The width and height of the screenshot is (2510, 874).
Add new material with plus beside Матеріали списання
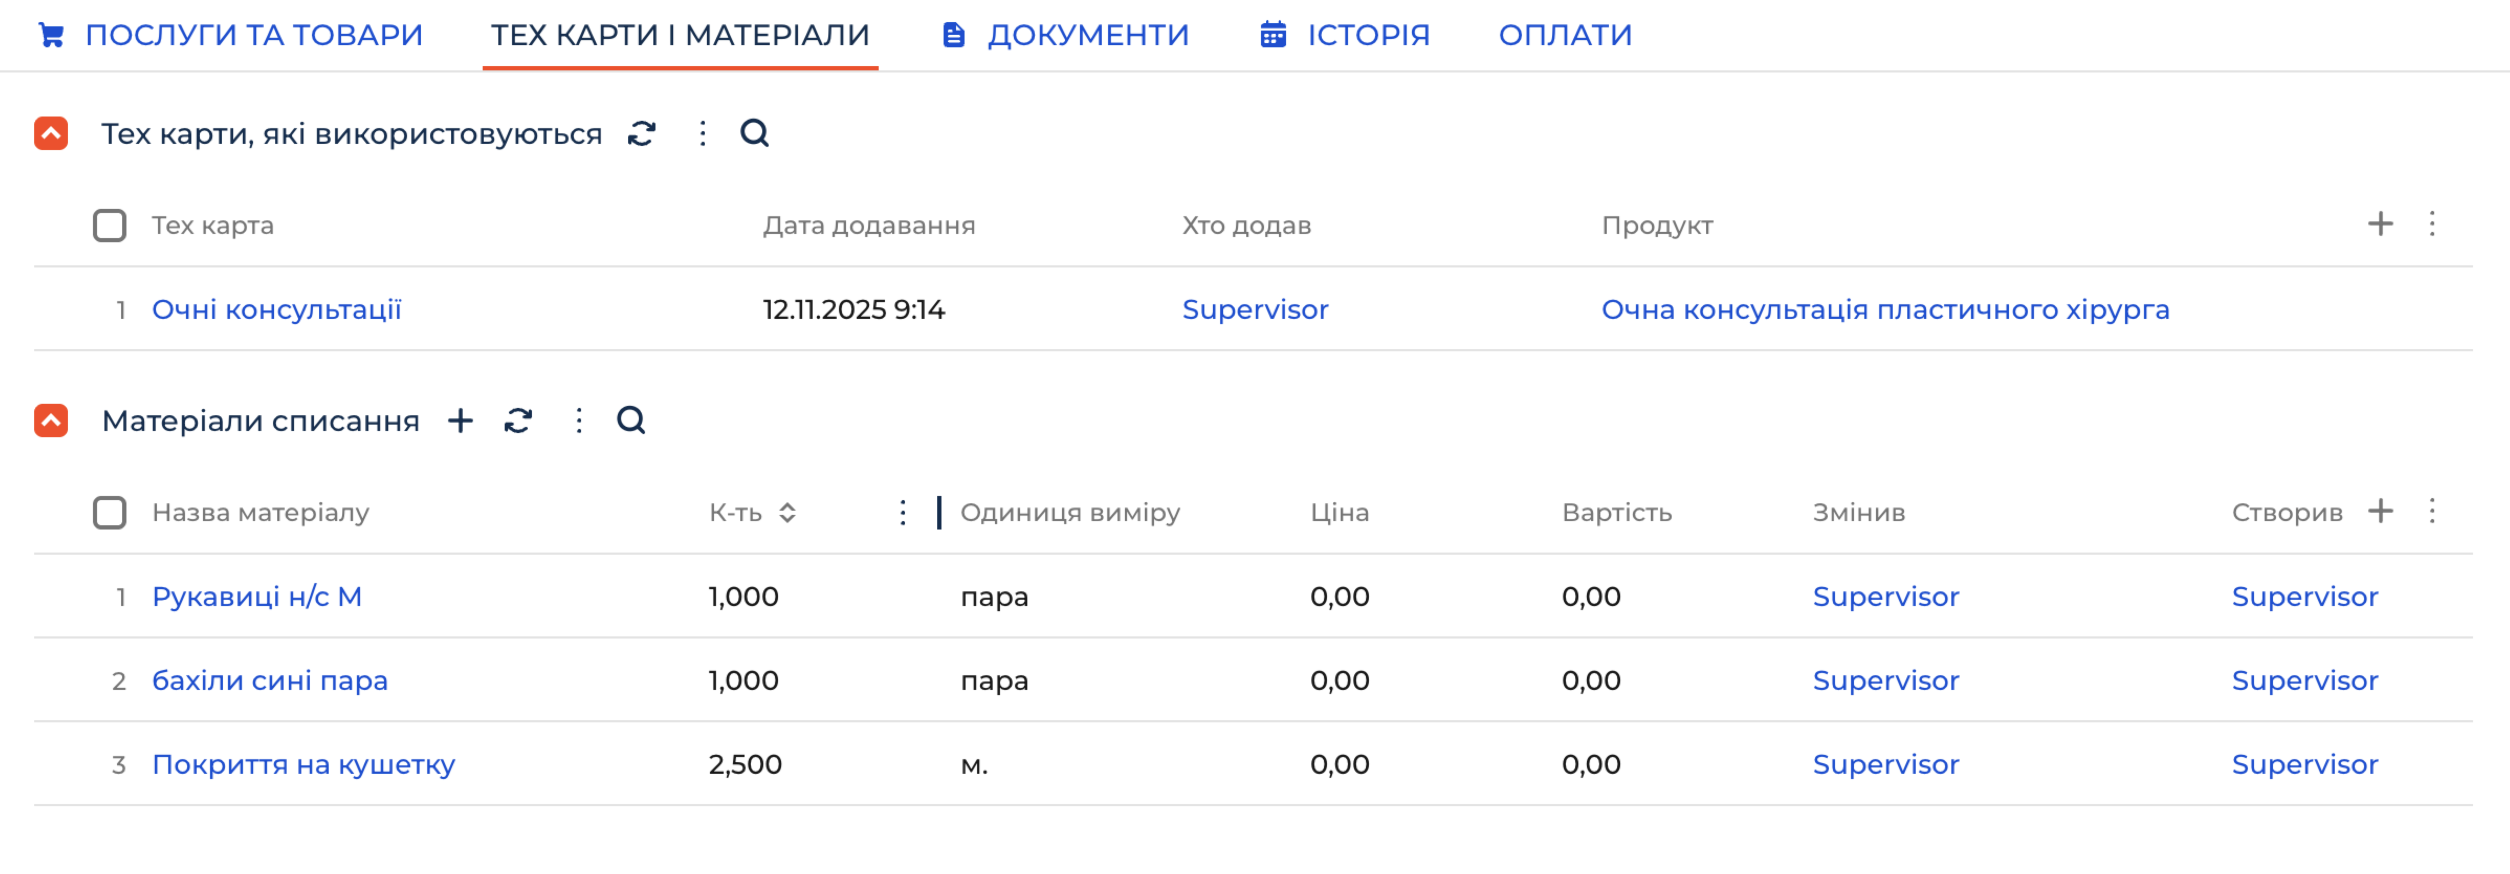pos(460,420)
